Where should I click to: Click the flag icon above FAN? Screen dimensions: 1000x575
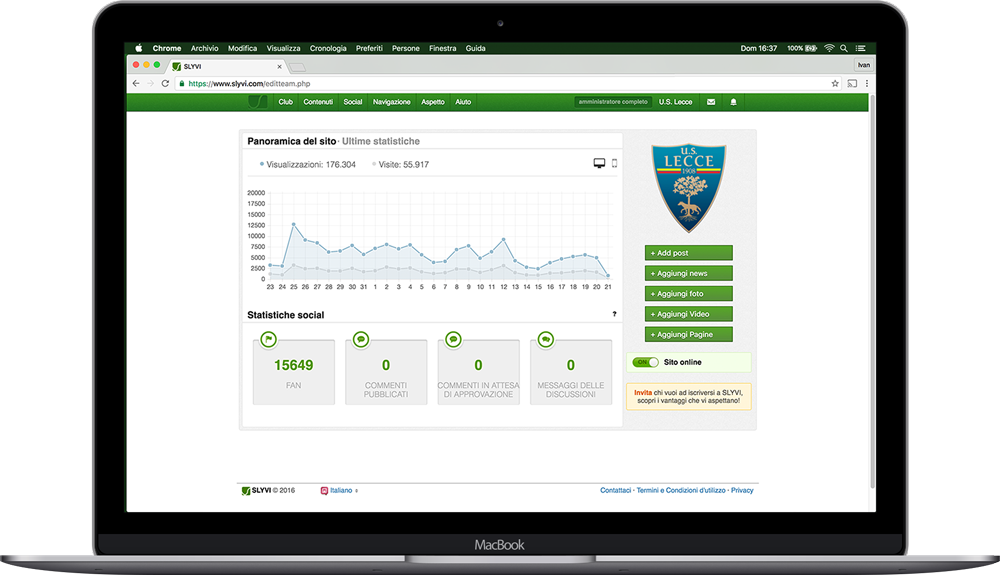pos(268,340)
